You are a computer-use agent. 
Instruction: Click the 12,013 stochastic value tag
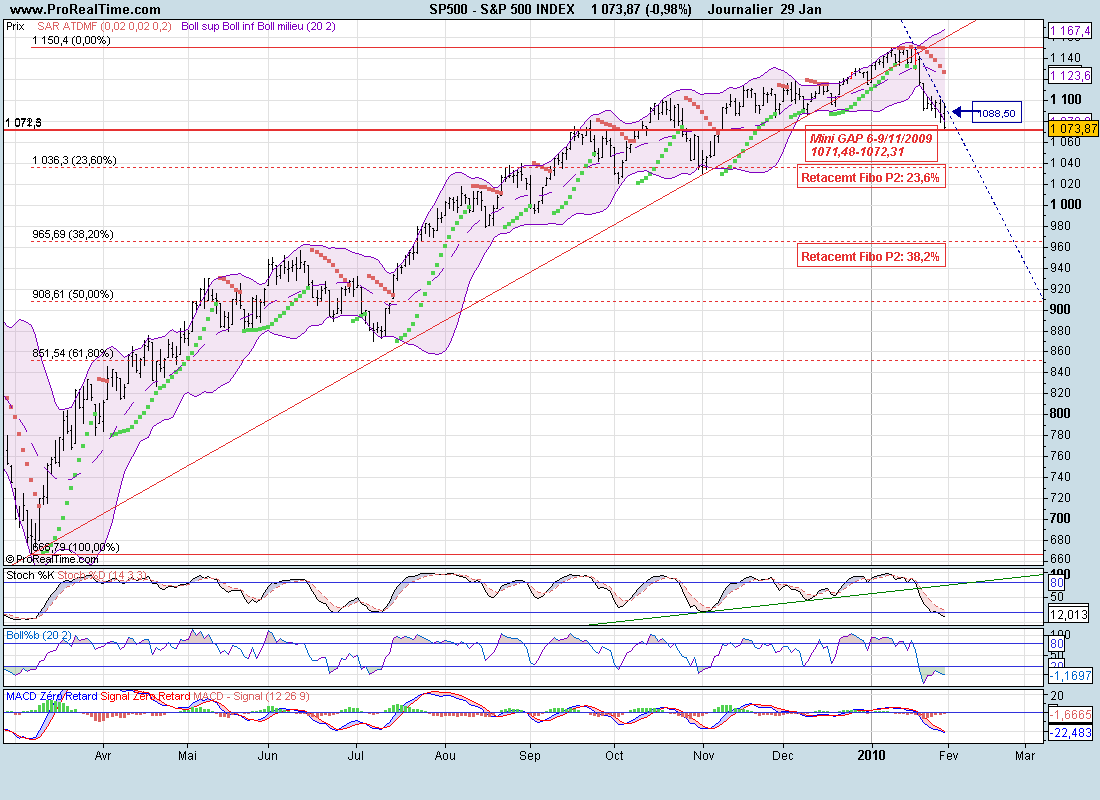1068,615
